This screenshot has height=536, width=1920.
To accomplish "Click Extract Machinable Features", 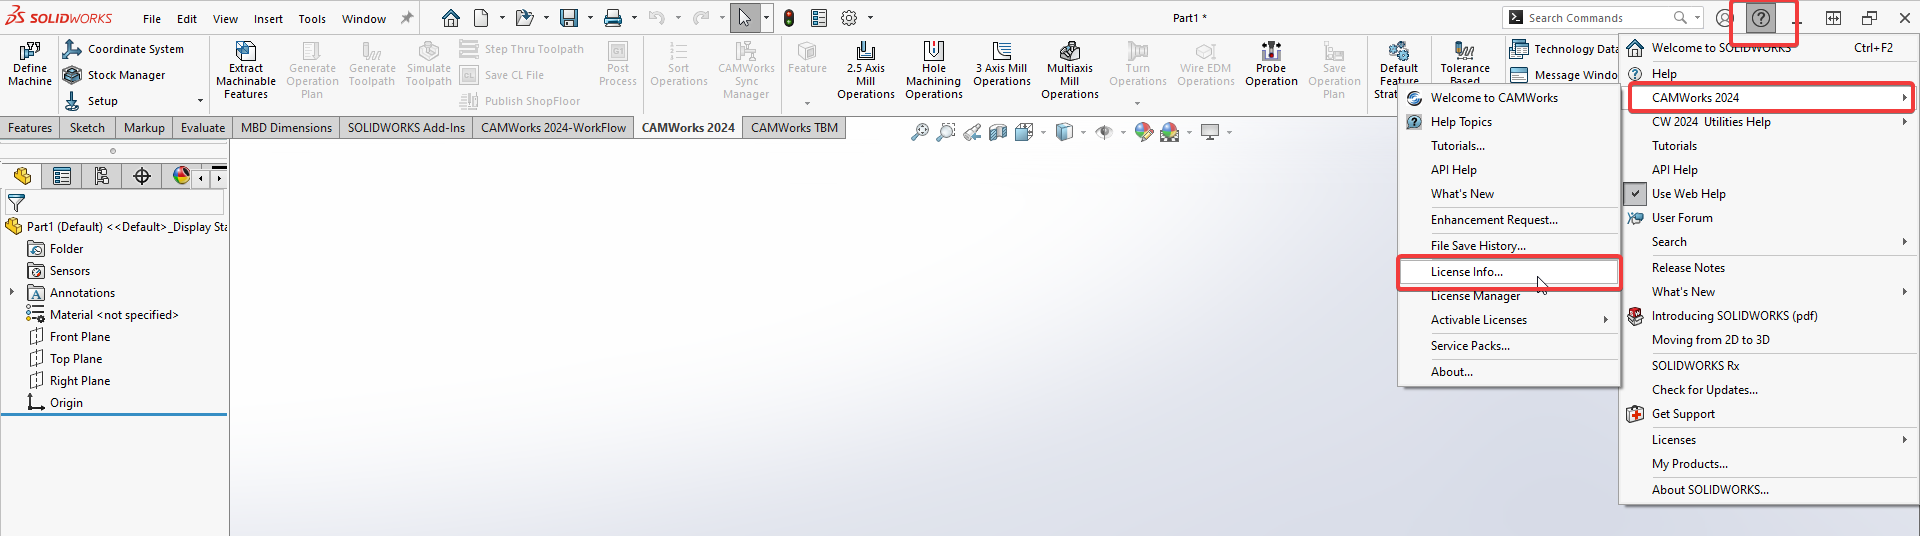I will click(246, 70).
